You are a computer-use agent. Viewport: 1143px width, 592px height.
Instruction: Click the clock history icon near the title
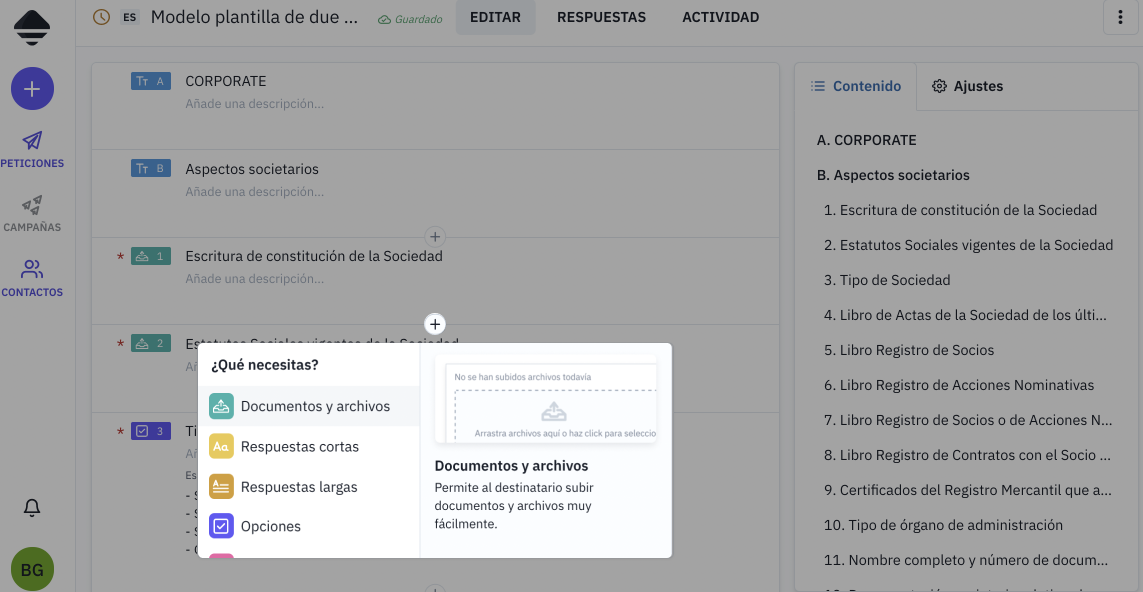tap(100, 17)
